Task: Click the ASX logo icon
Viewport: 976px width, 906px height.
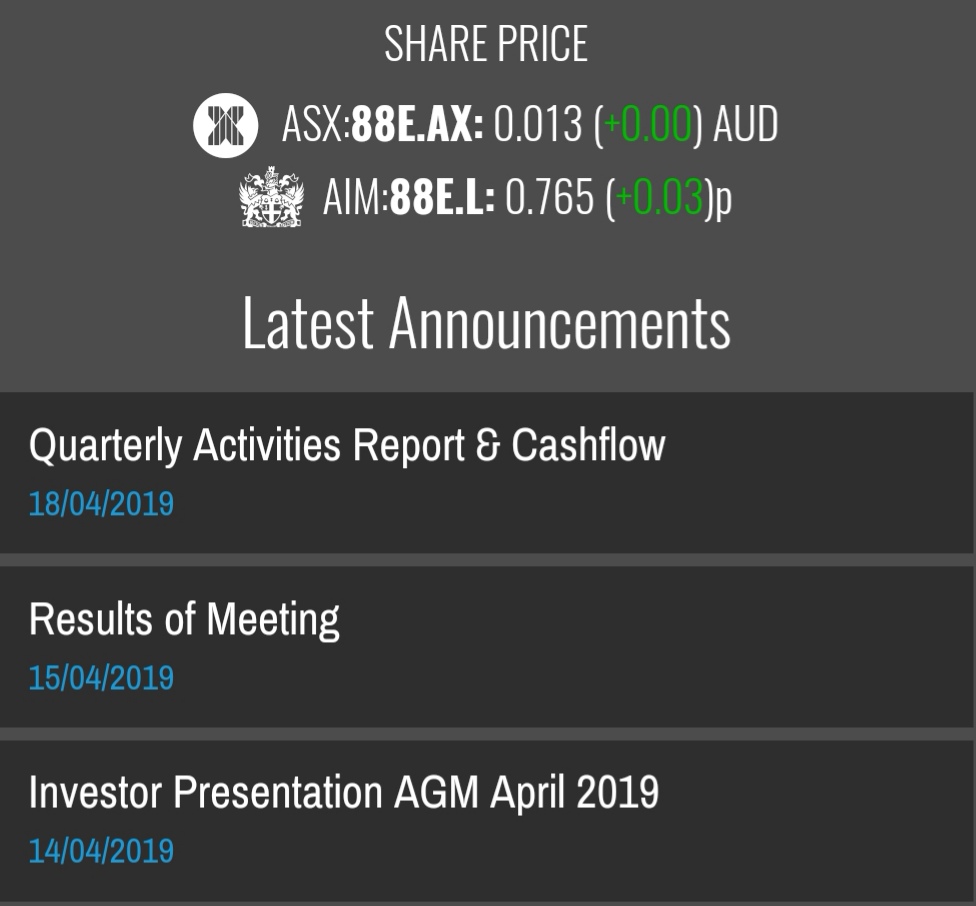Action: click(225, 124)
